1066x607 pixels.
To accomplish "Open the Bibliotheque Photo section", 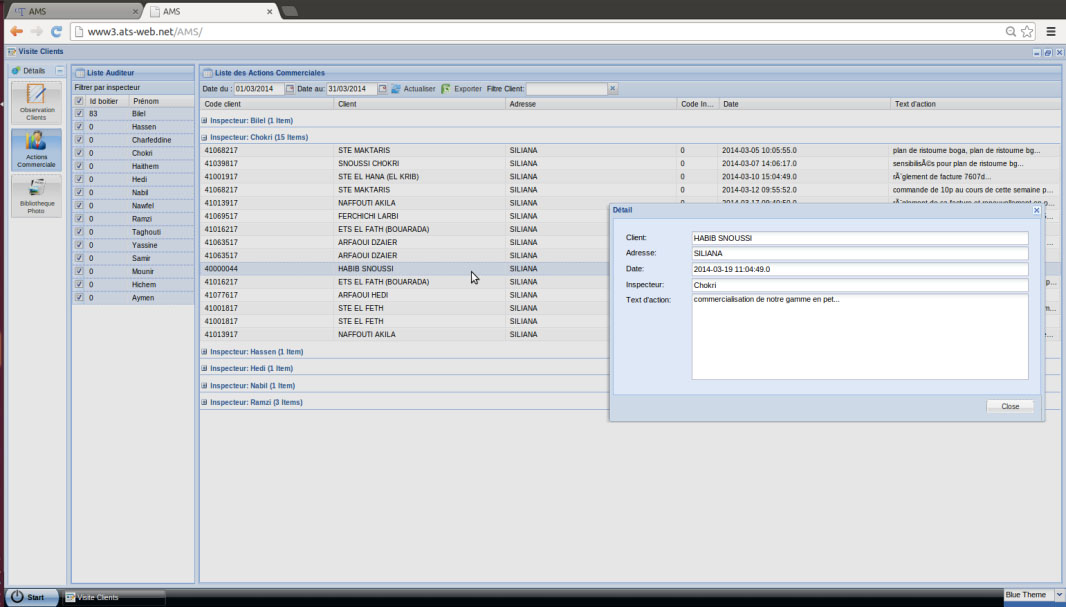I will pos(36,195).
